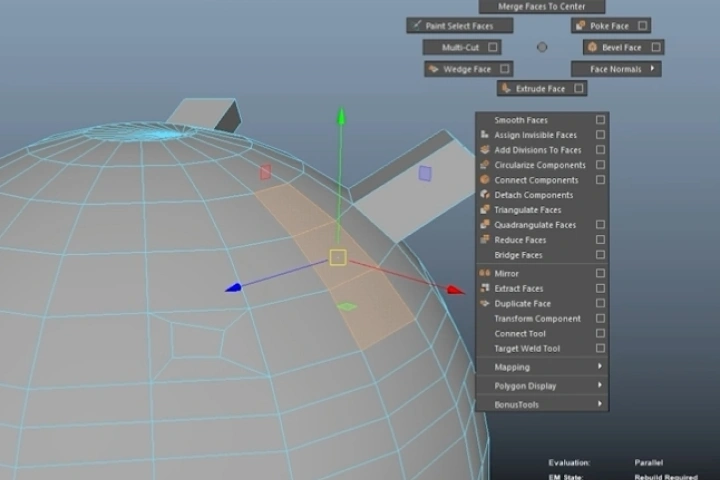Click the Mirror icon
Viewport: 720px width, 480px height.
tap(484, 273)
